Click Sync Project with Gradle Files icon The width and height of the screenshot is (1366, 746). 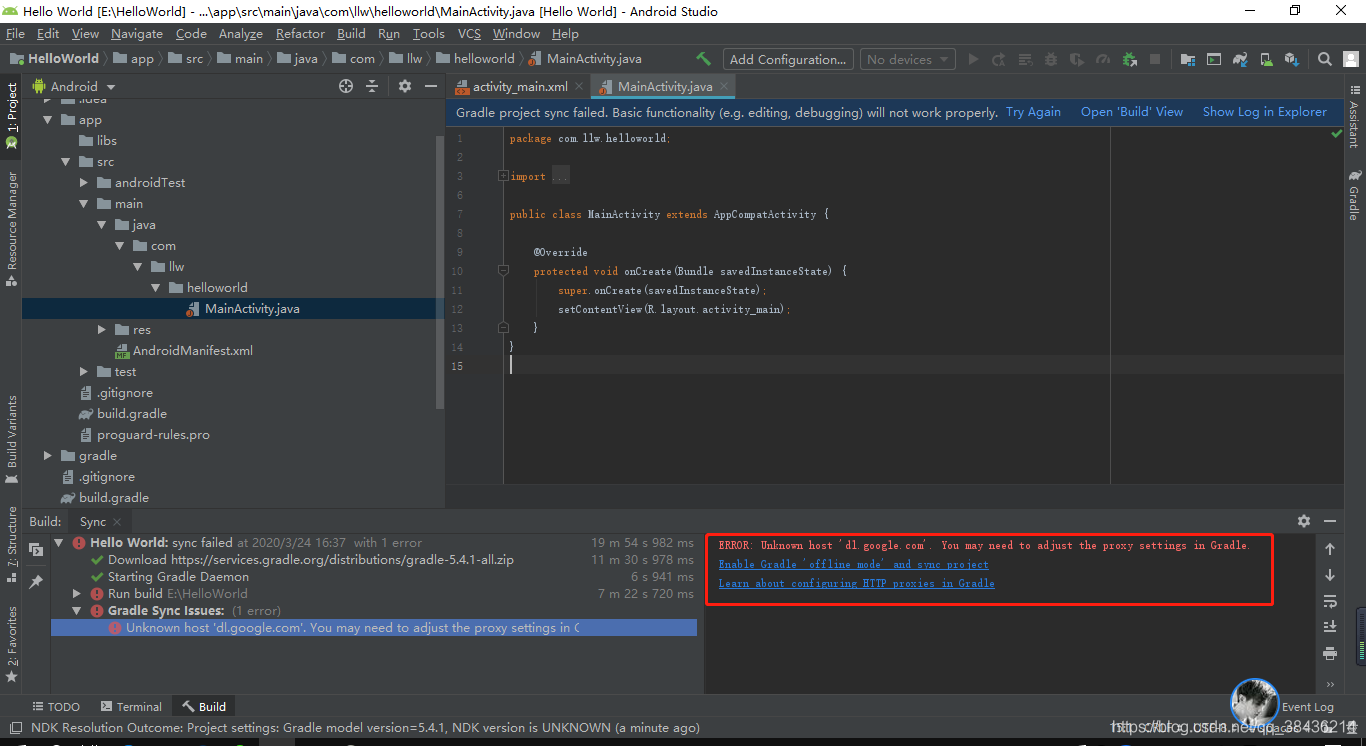click(1240, 59)
